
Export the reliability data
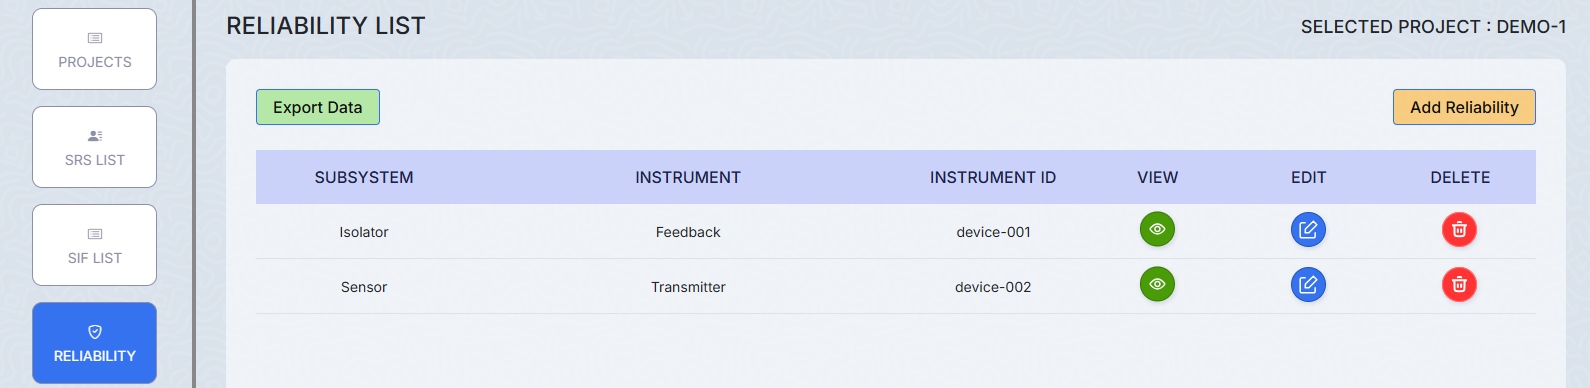[x=318, y=107]
